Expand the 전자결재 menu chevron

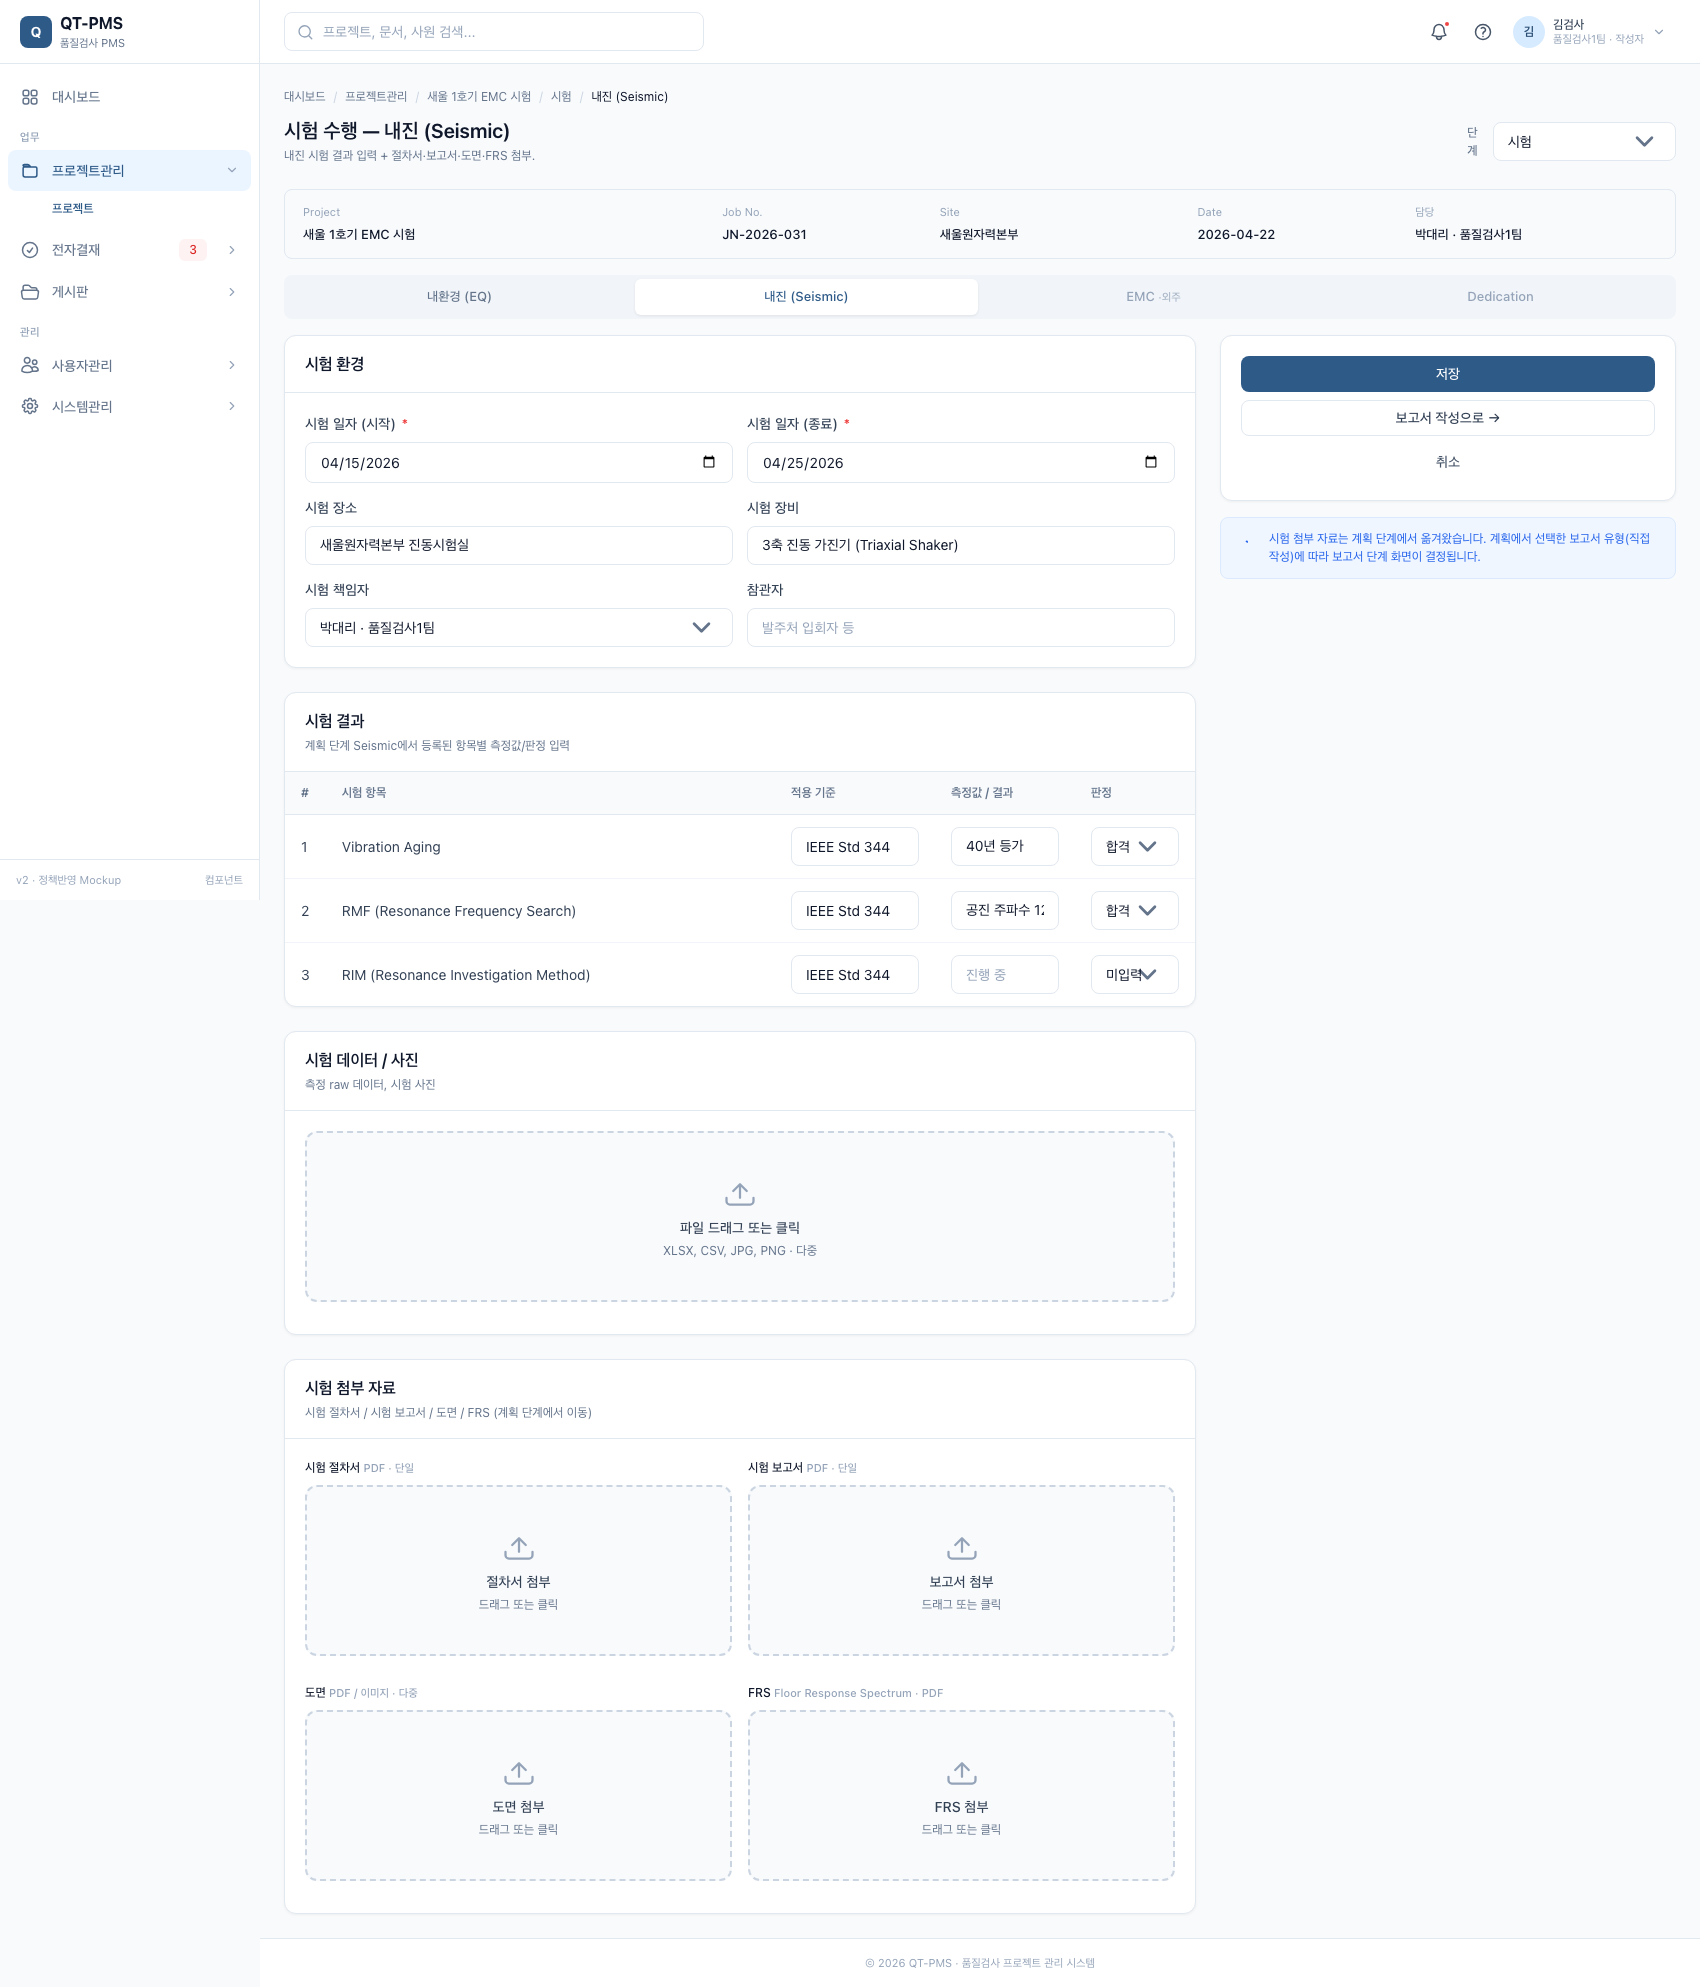point(232,250)
